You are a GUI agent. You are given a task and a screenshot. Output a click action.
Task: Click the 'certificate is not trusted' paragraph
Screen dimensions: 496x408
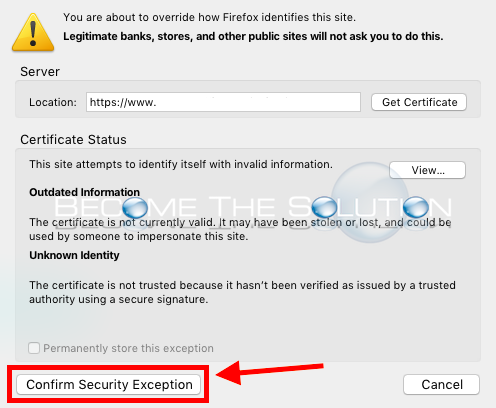click(242, 292)
